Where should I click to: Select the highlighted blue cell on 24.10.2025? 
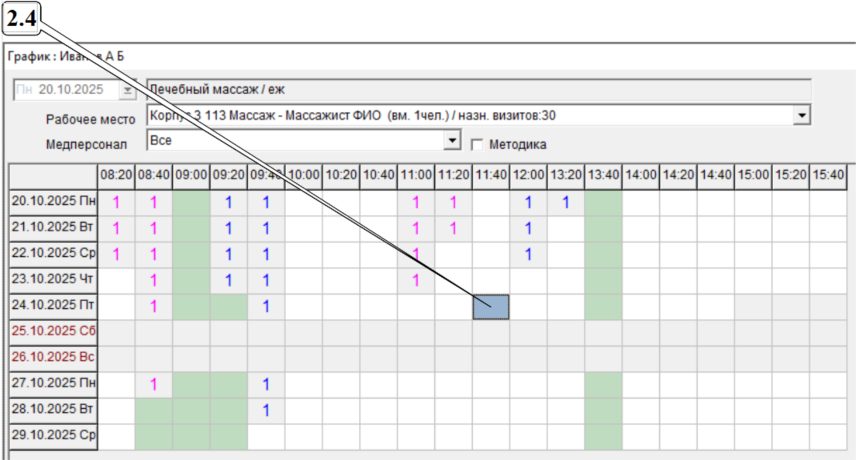(x=491, y=307)
